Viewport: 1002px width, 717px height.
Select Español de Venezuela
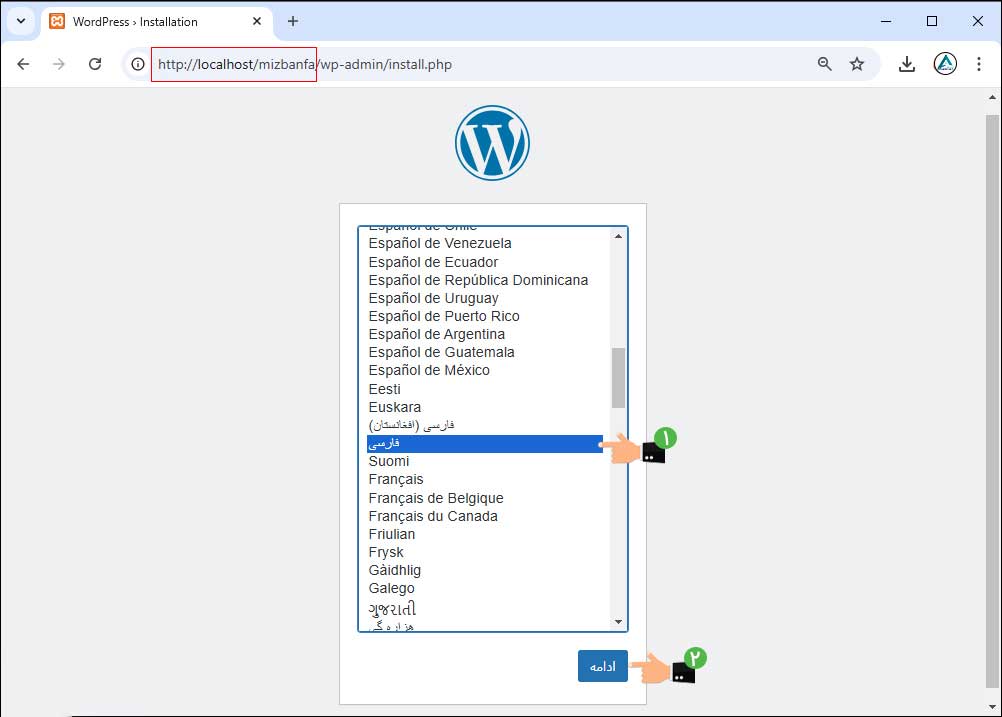point(484,243)
